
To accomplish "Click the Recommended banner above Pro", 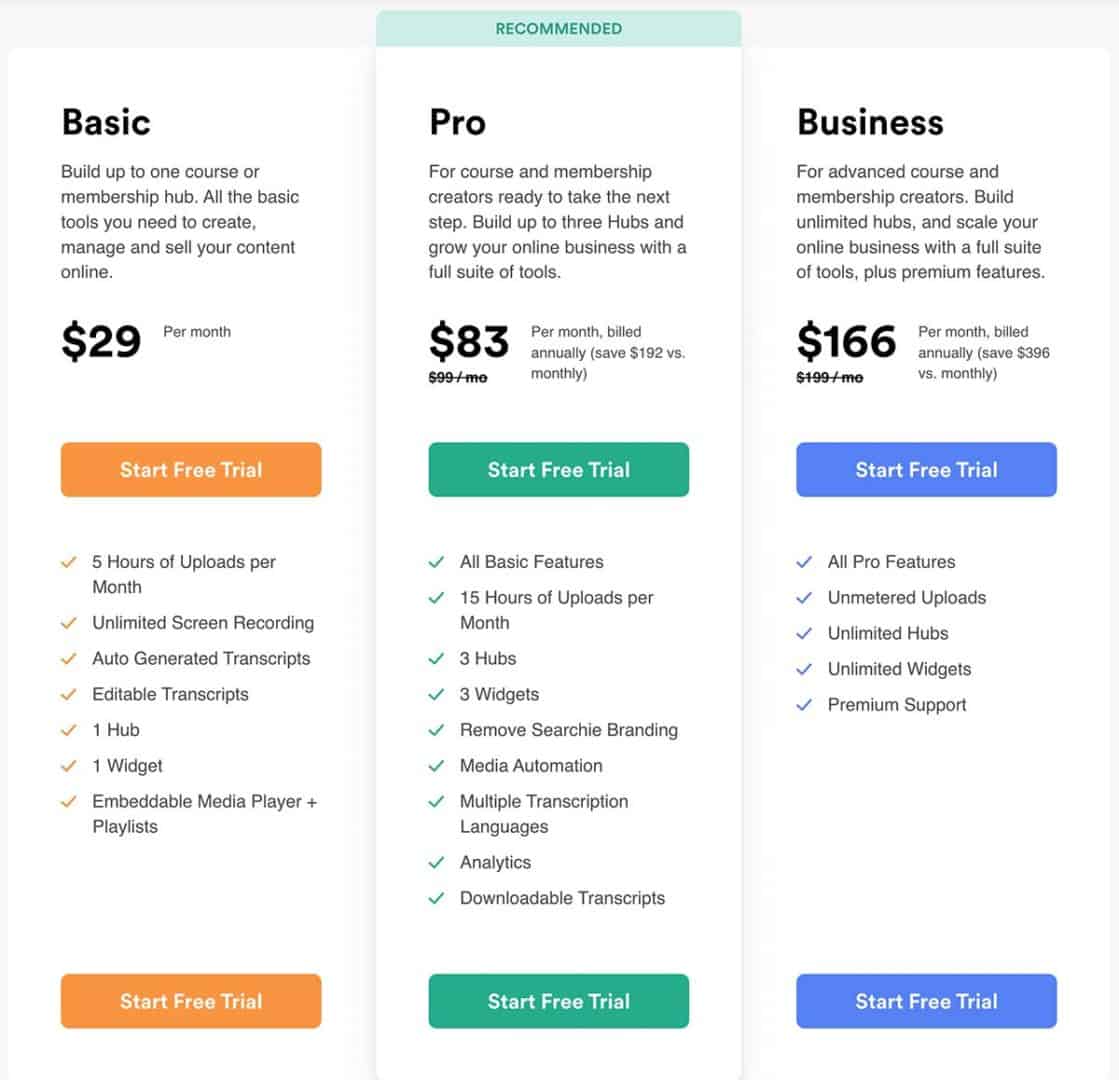I will pyautogui.click(x=558, y=29).
